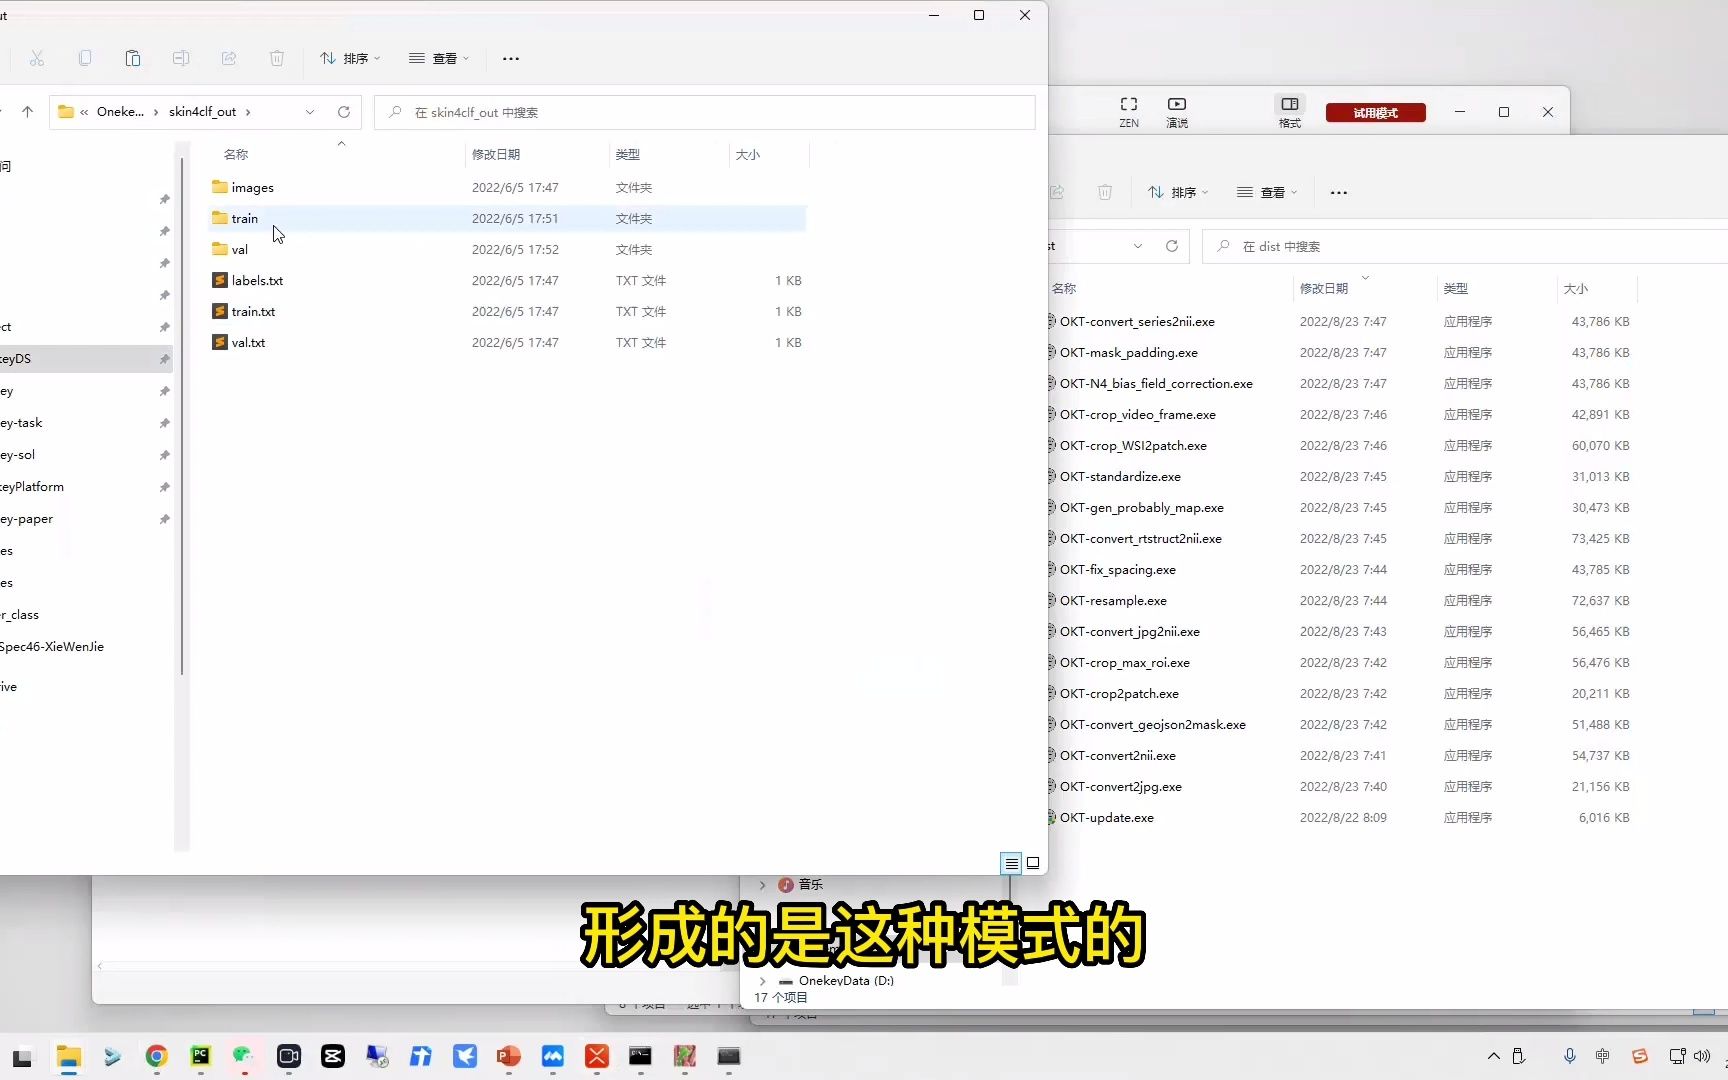Open the 查看 view options dropdown
The image size is (1728, 1080).
[x=439, y=58]
